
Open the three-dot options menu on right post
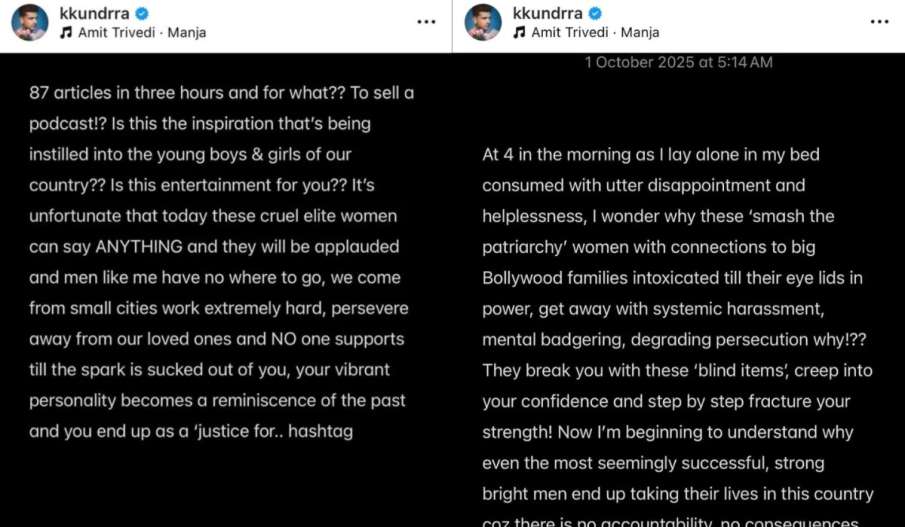pyautogui.click(x=879, y=21)
